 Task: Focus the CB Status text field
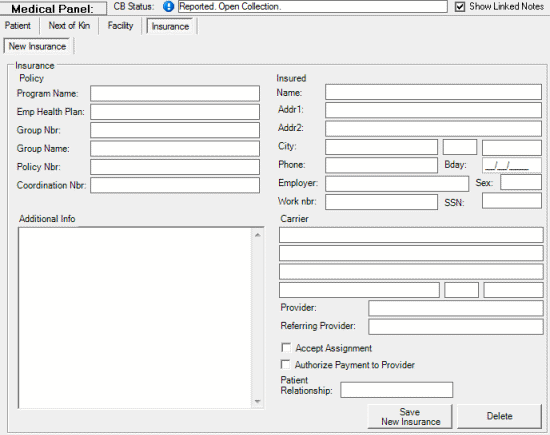tap(313, 7)
